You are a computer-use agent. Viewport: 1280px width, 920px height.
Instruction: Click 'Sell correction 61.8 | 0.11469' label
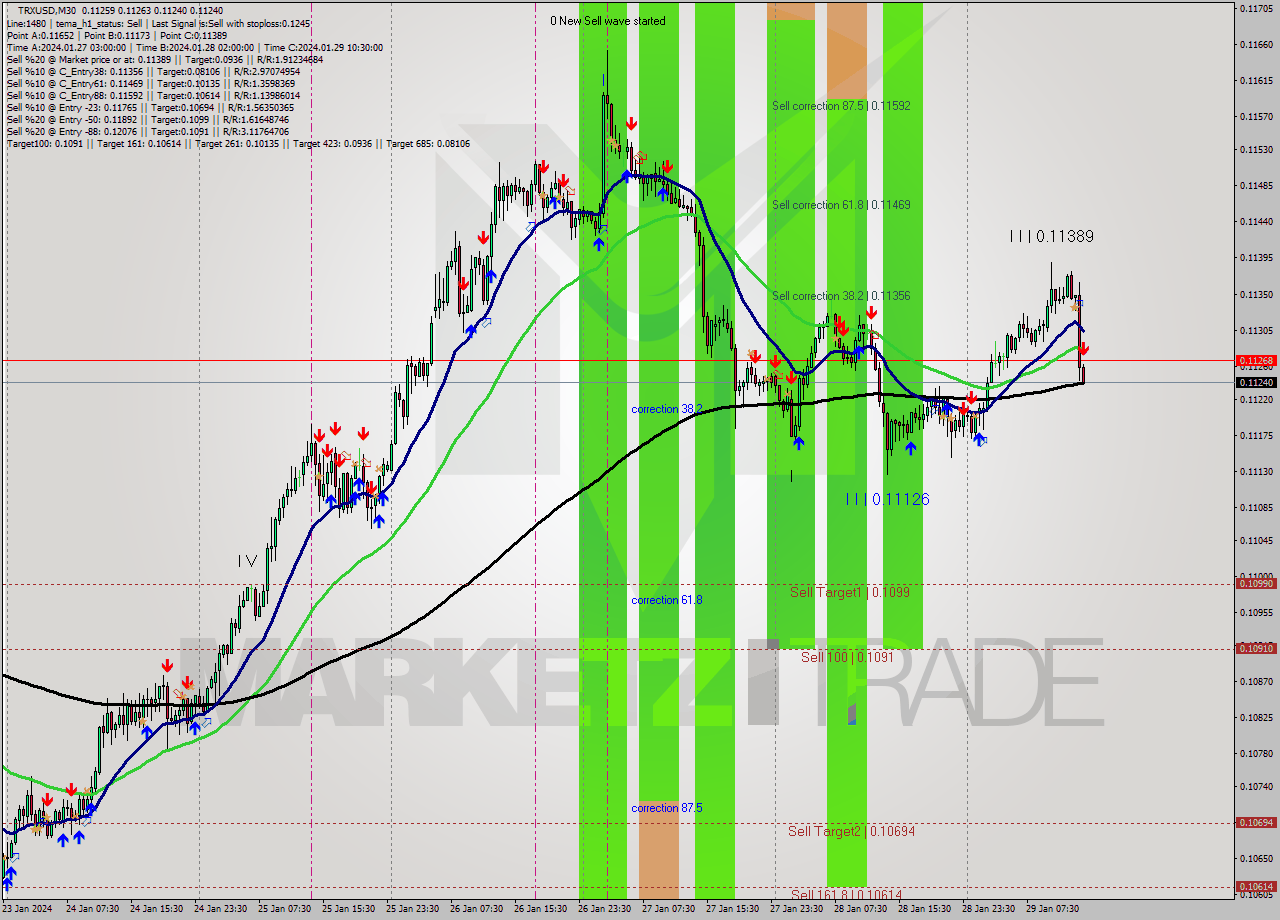click(x=841, y=204)
